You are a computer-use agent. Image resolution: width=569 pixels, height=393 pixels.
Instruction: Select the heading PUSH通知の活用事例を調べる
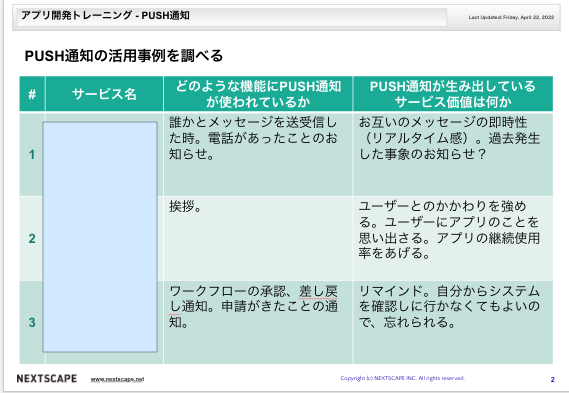point(124,56)
